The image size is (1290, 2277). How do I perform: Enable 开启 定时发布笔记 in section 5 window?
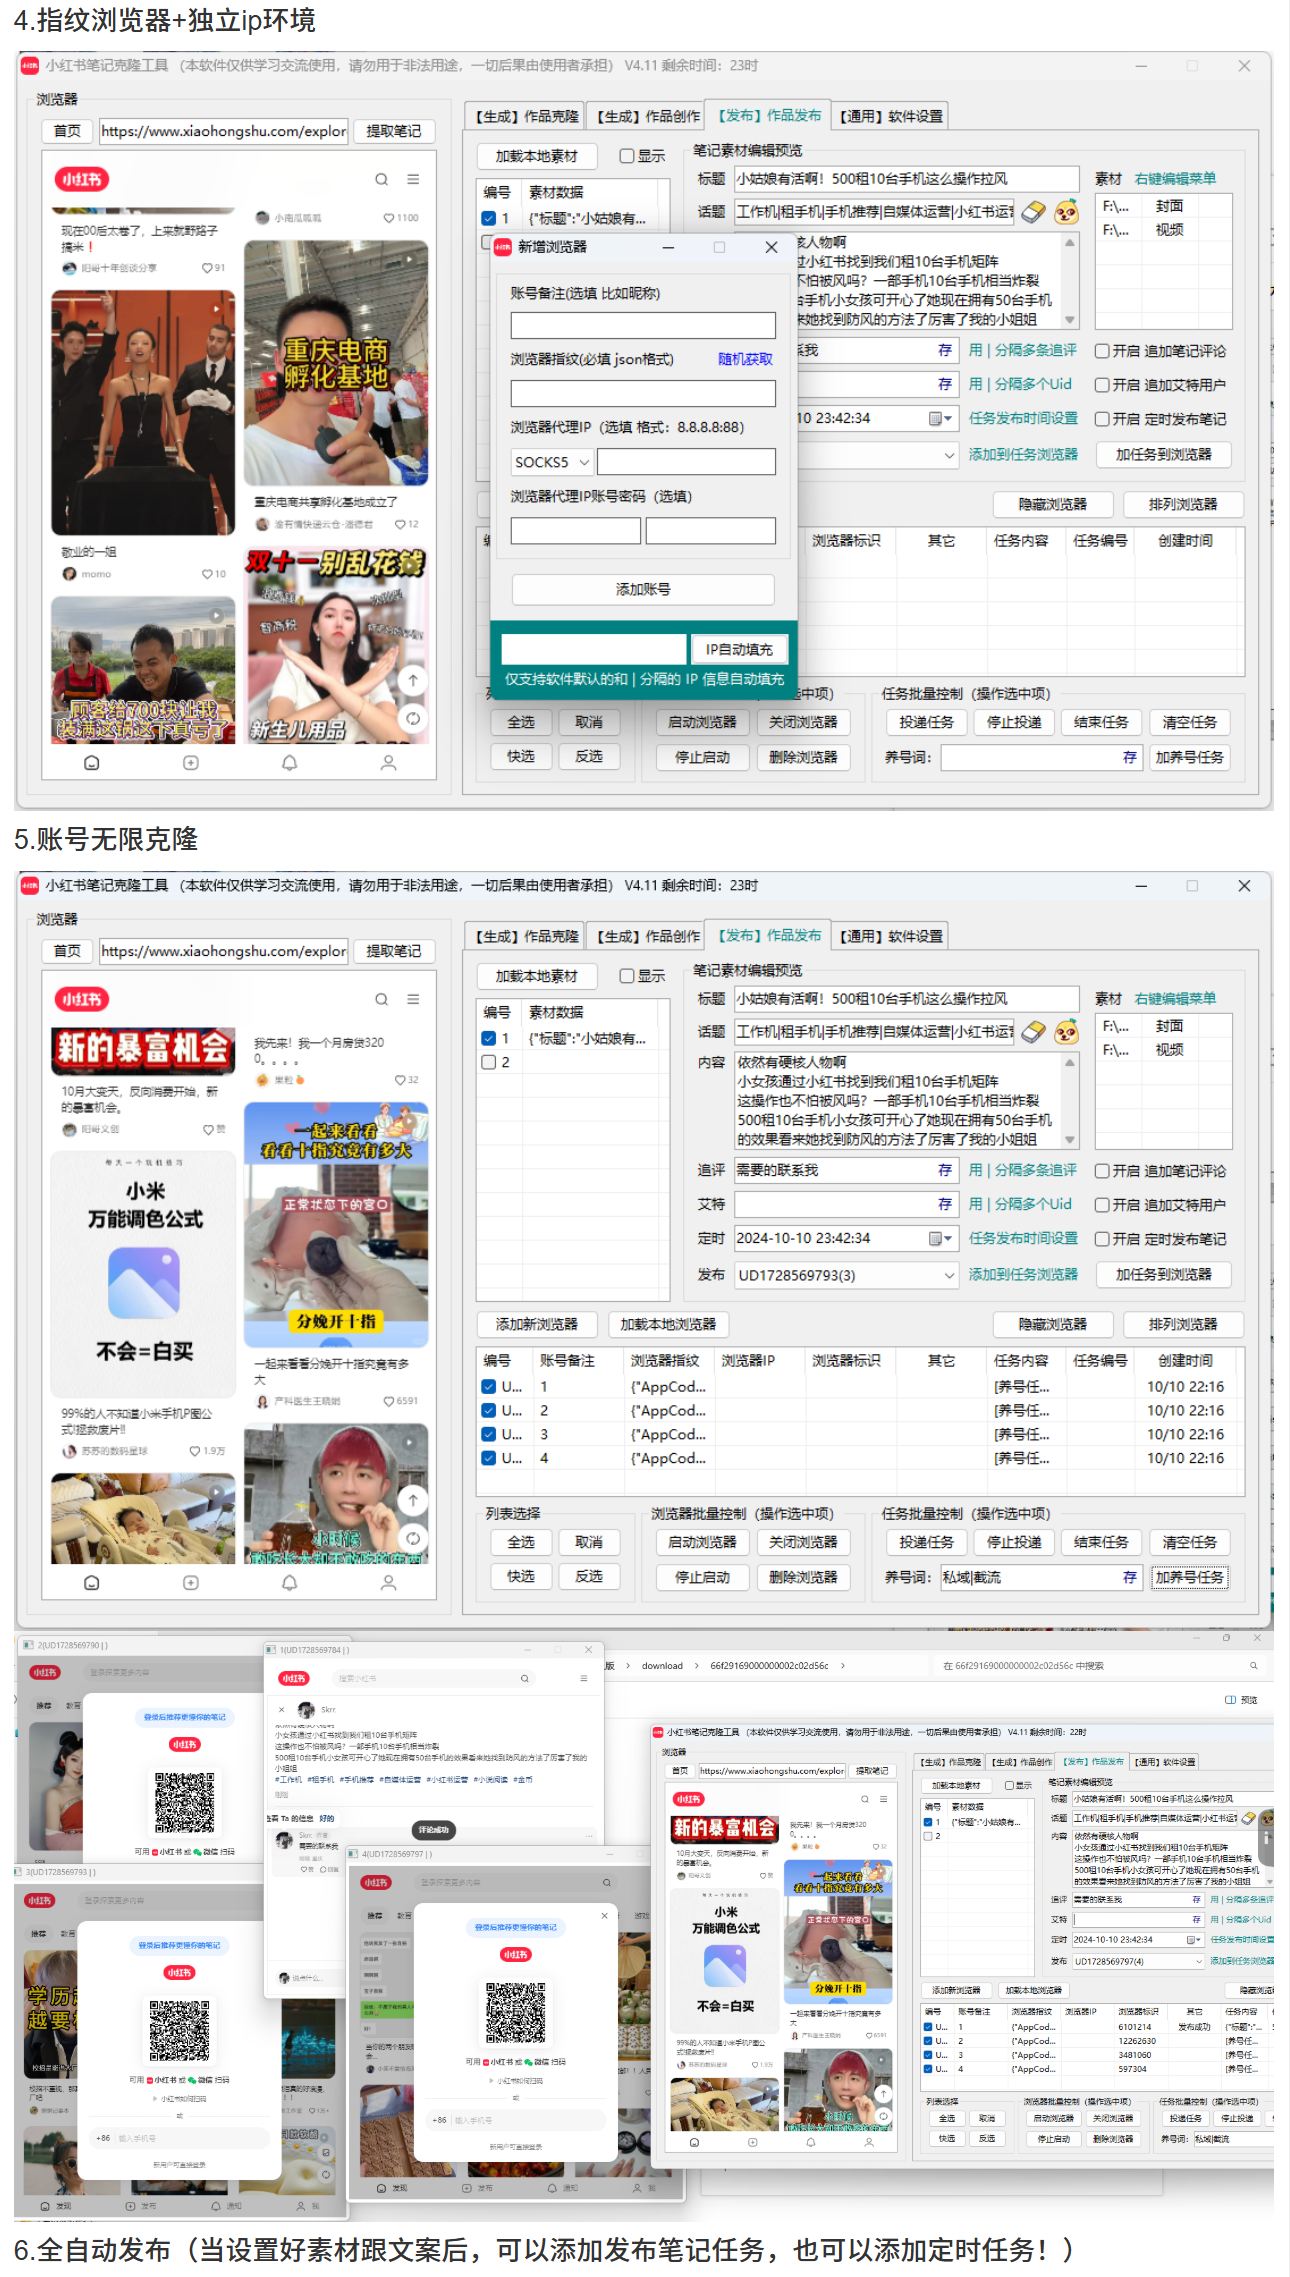coord(1102,1239)
